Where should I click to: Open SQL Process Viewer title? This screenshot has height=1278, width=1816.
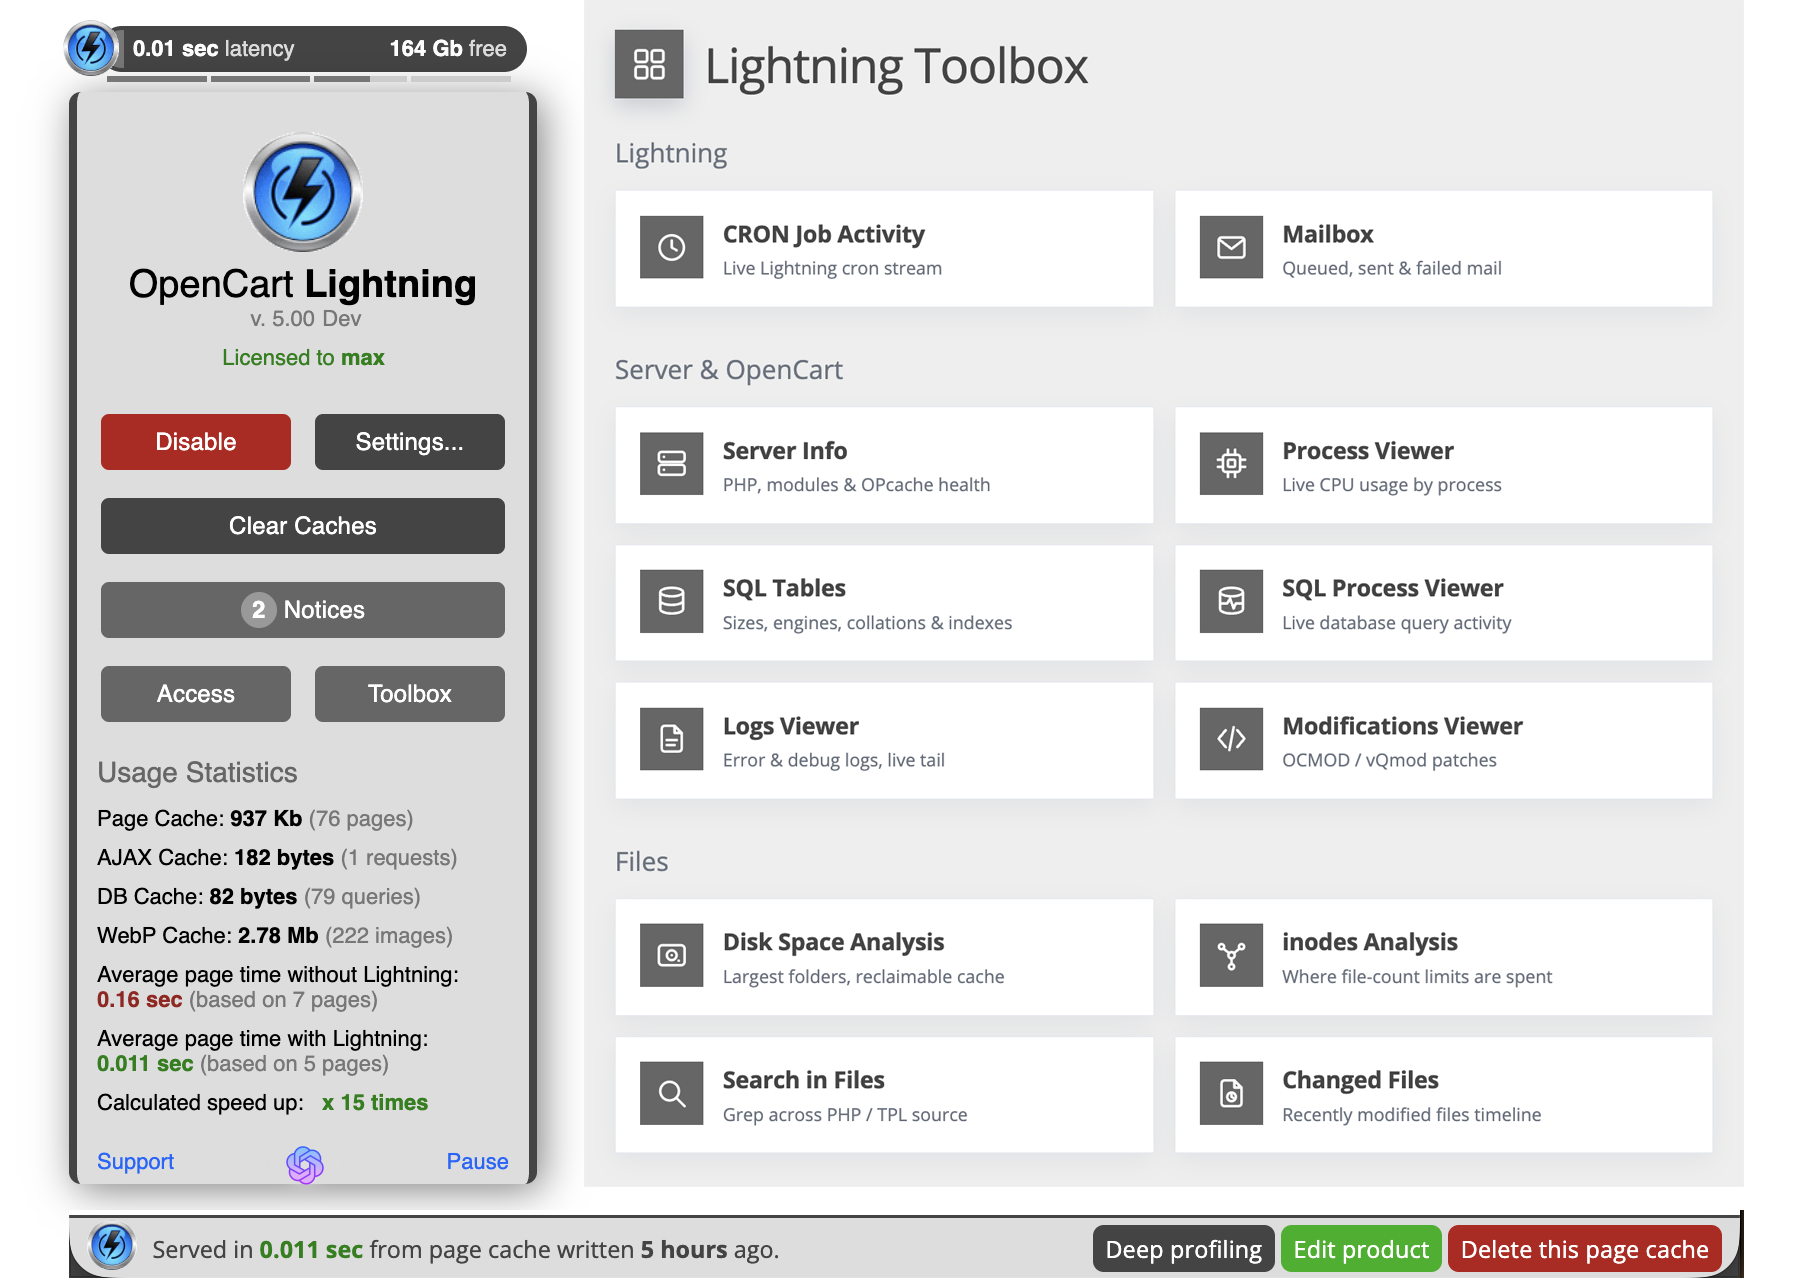(x=1393, y=588)
